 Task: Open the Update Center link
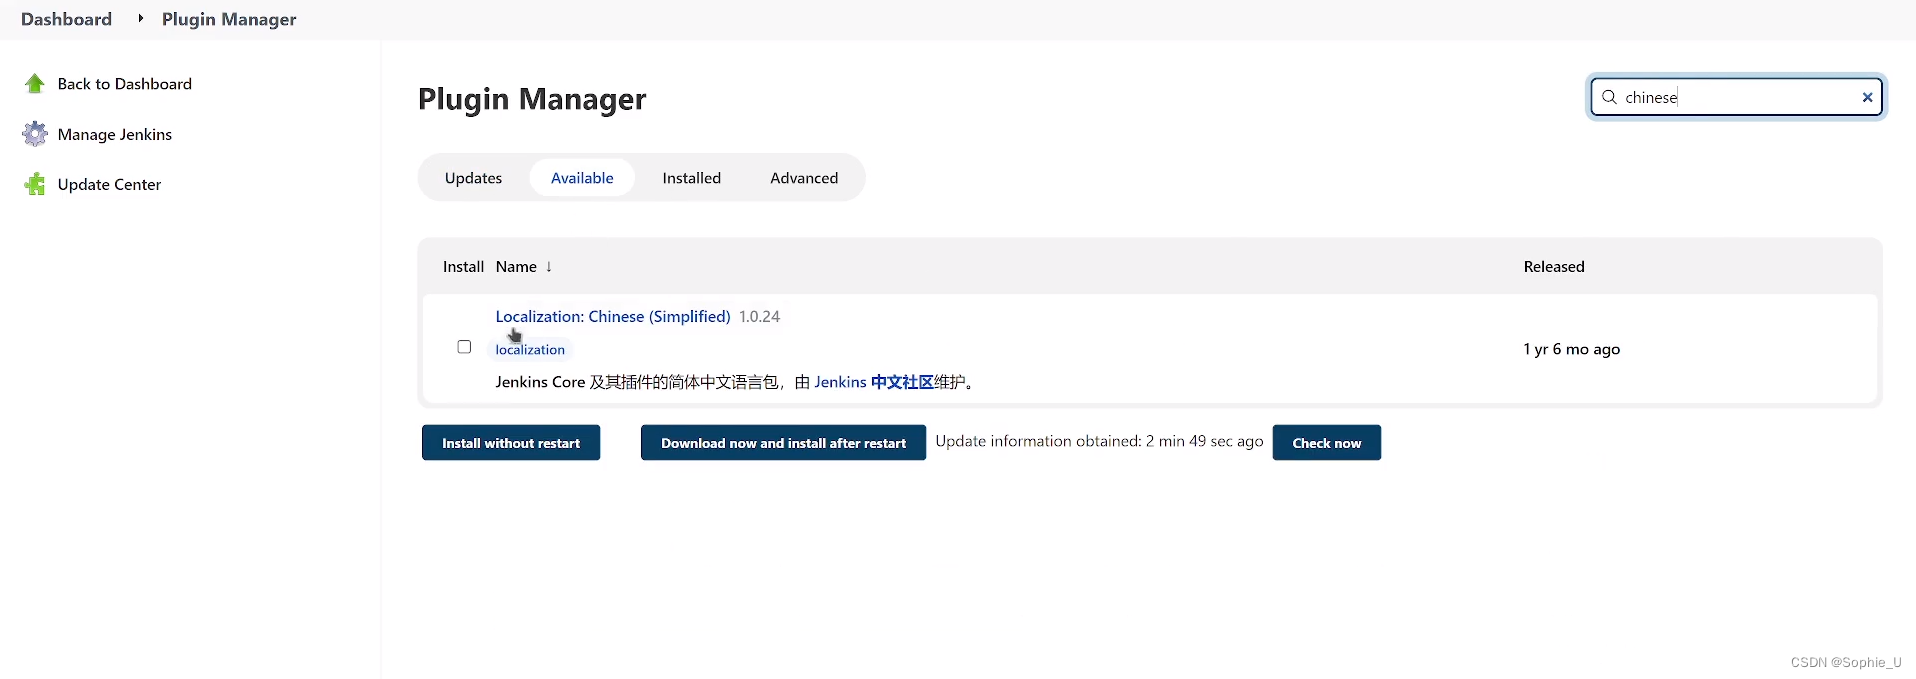109,184
